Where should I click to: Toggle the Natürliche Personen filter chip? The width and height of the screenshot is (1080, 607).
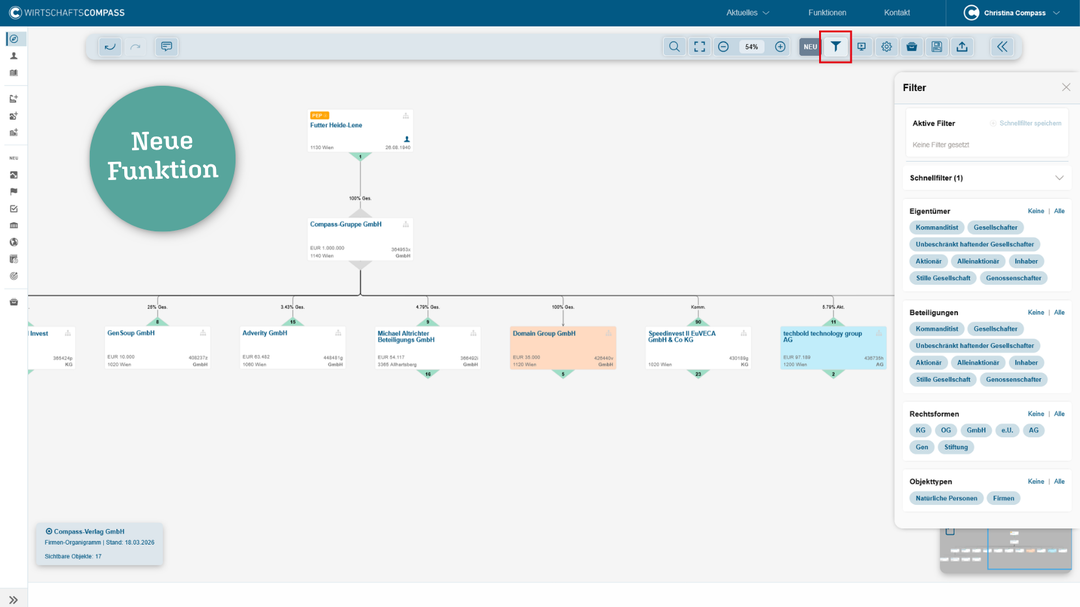click(946, 498)
